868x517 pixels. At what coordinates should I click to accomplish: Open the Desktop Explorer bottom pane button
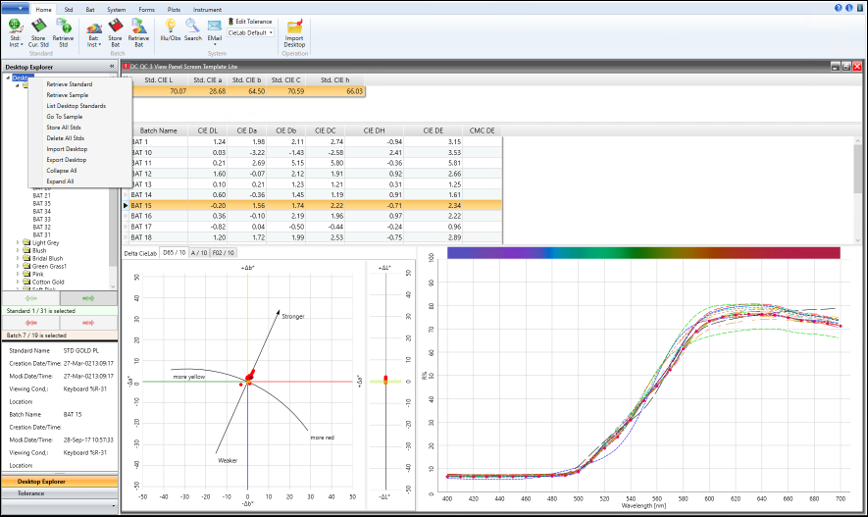60,482
